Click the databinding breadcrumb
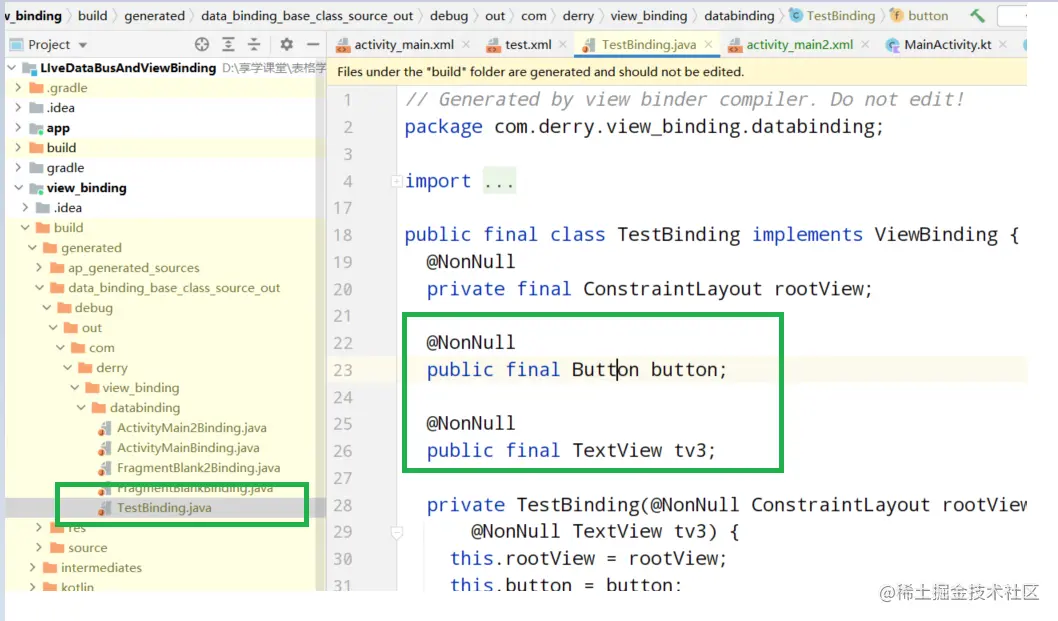 [x=739, y=16]
